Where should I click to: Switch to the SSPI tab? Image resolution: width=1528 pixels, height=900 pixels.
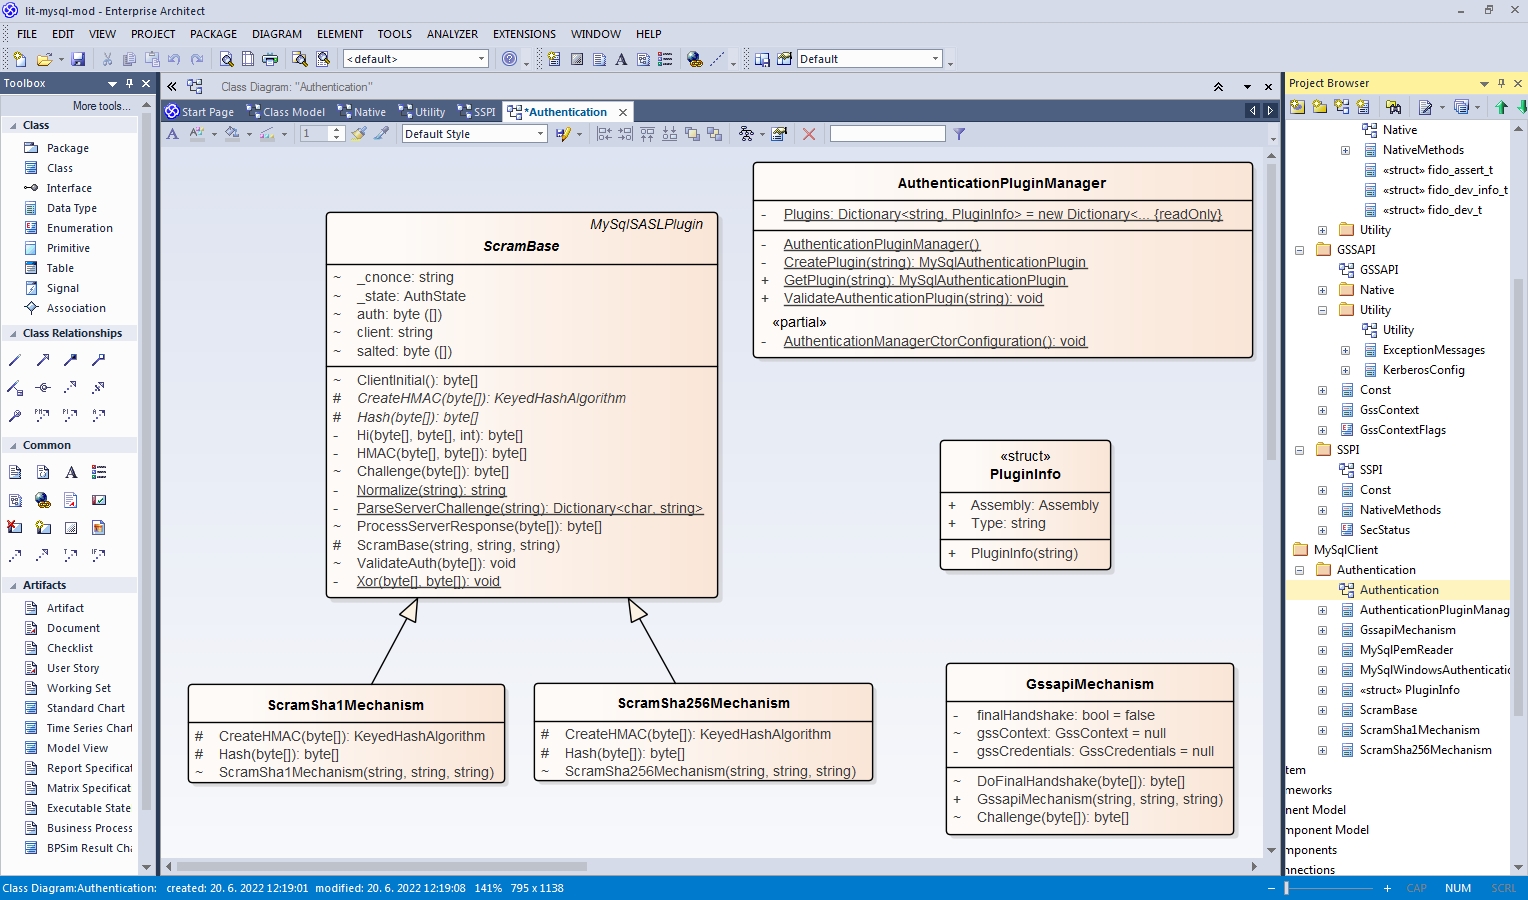478,112
